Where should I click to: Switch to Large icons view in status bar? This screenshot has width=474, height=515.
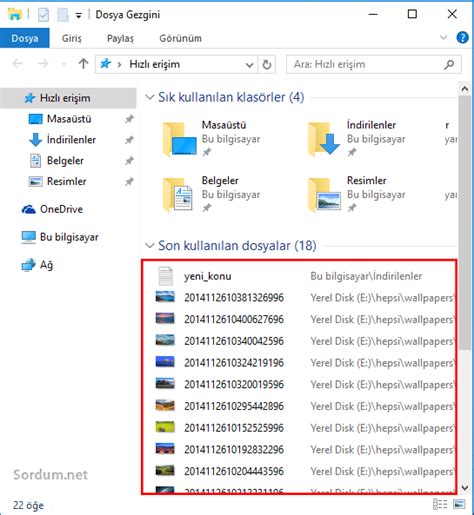459,504
